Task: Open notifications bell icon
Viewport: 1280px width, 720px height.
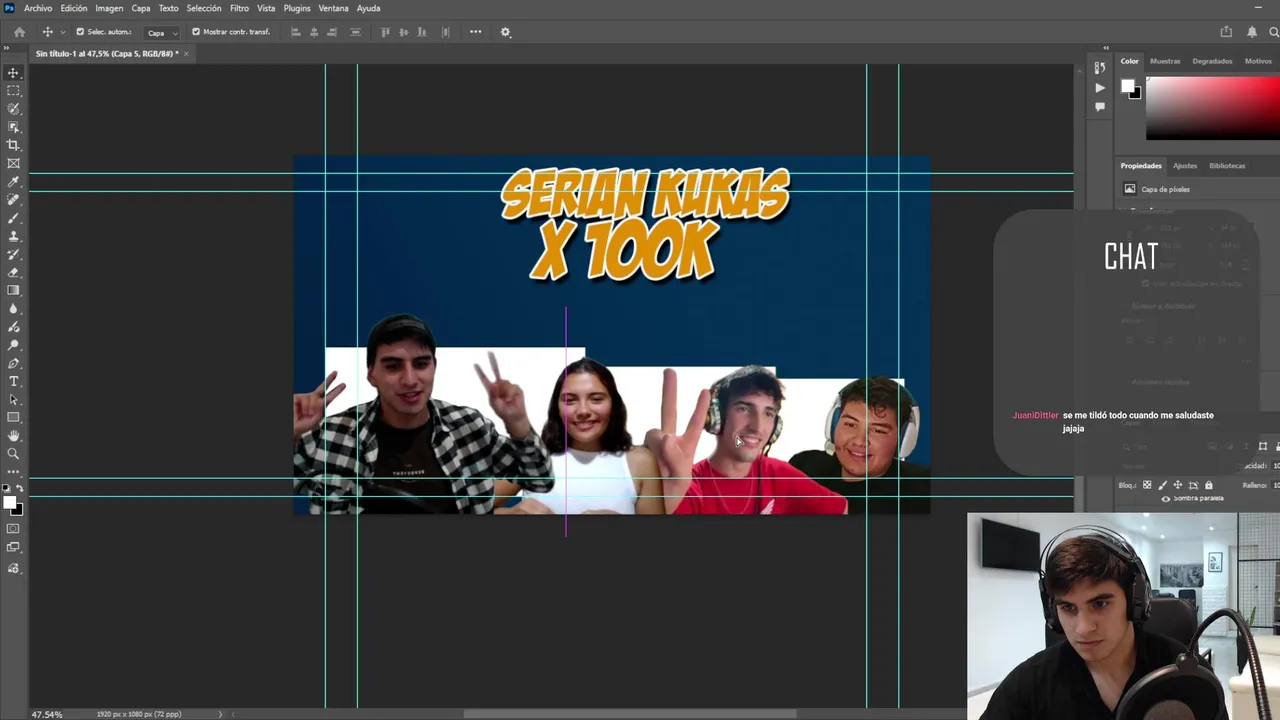Action: click(x=1252, y=32)
